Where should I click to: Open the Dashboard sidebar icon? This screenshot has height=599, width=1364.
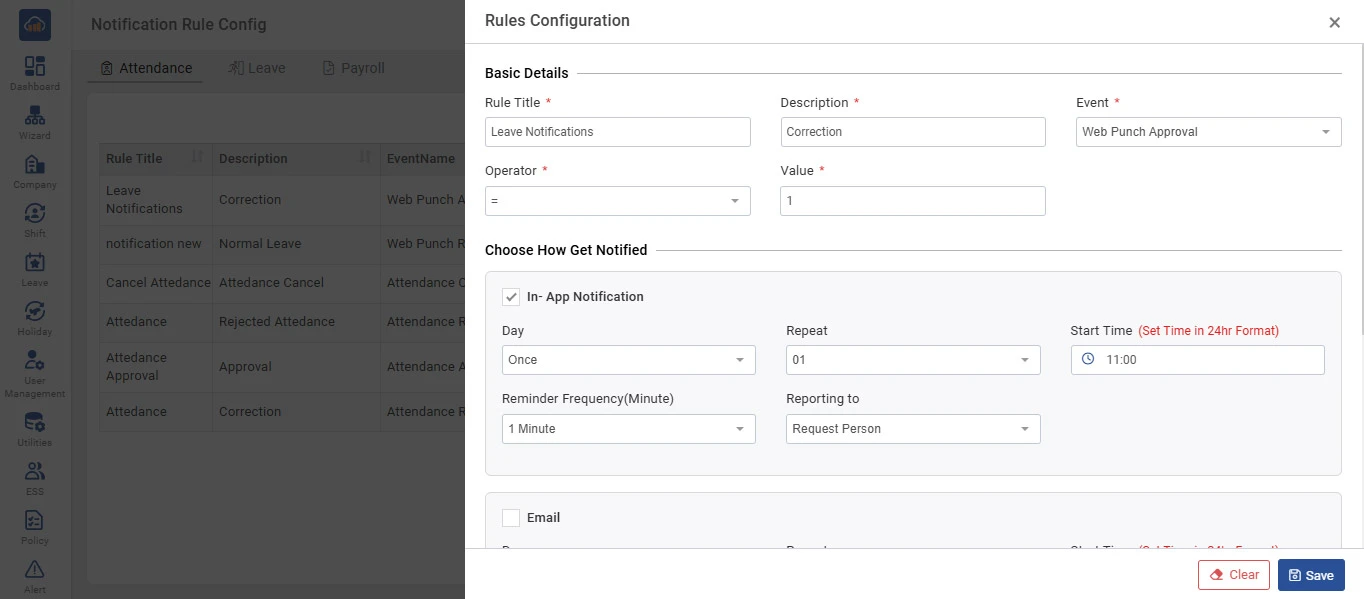click(x=35, y=67)
